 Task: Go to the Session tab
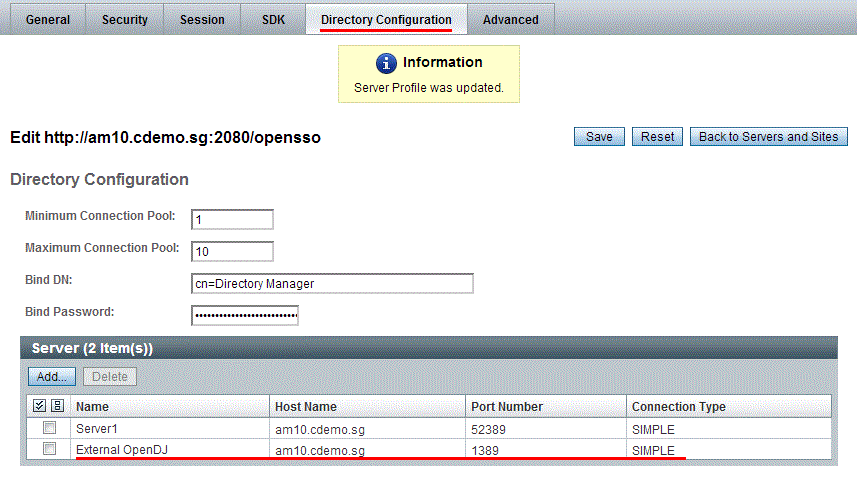pos(202,20)
